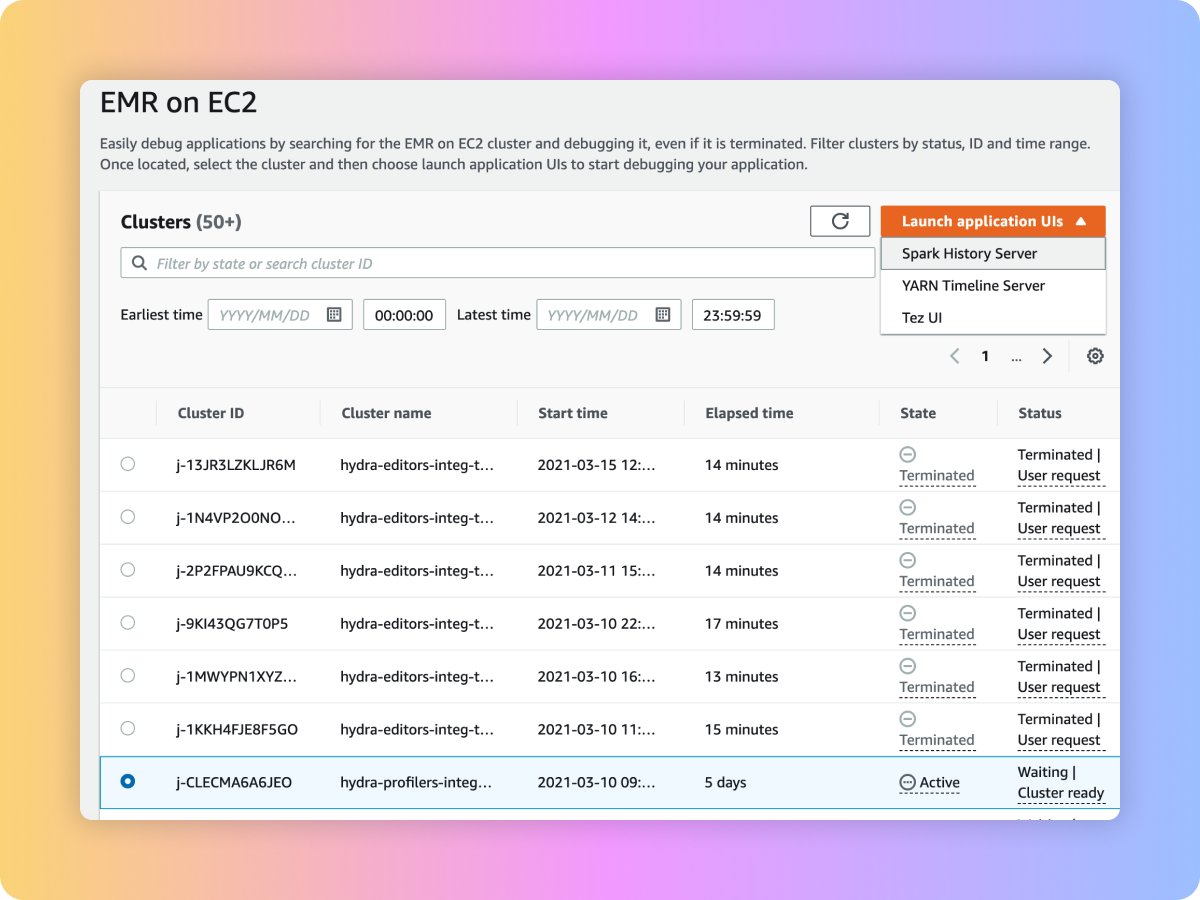This screenshot has width=1200, height=900.
Task: Open the Latest time calendar picker icon
Action: (662, 314)
